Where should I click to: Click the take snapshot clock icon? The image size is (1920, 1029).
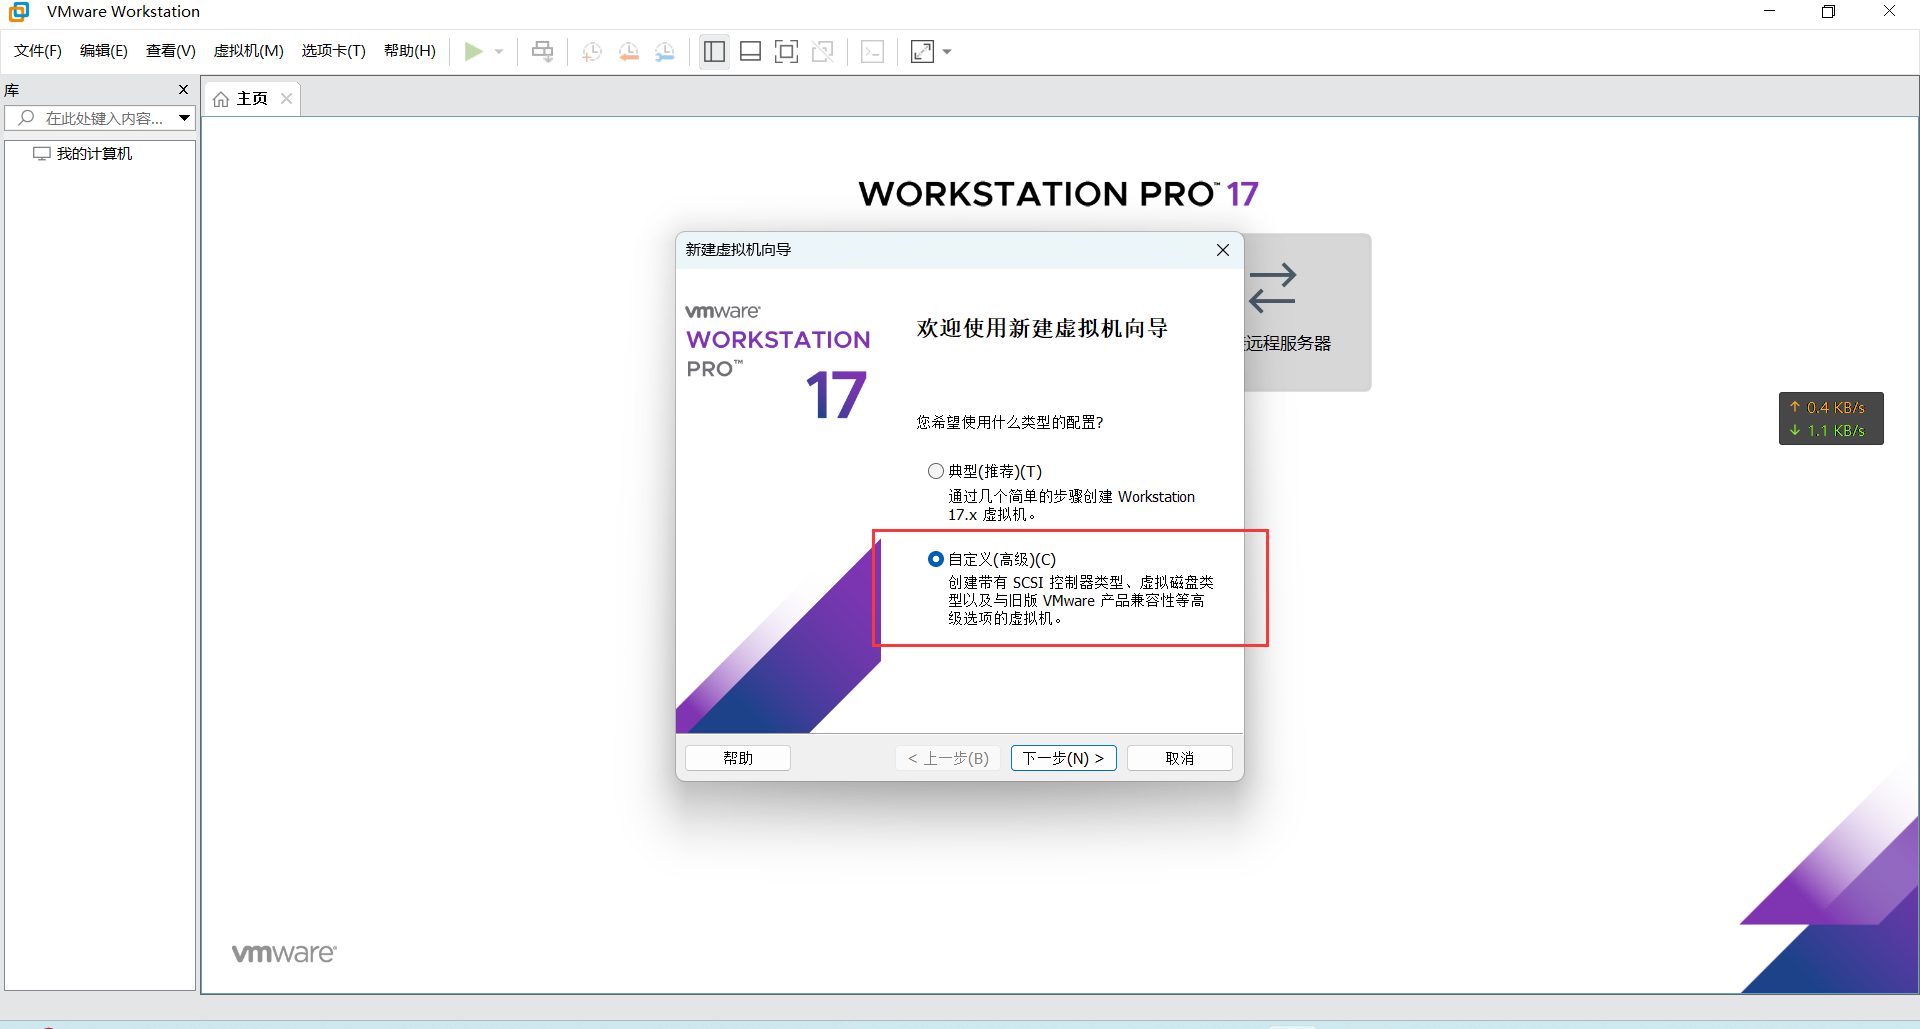click(x=592, y=51)
